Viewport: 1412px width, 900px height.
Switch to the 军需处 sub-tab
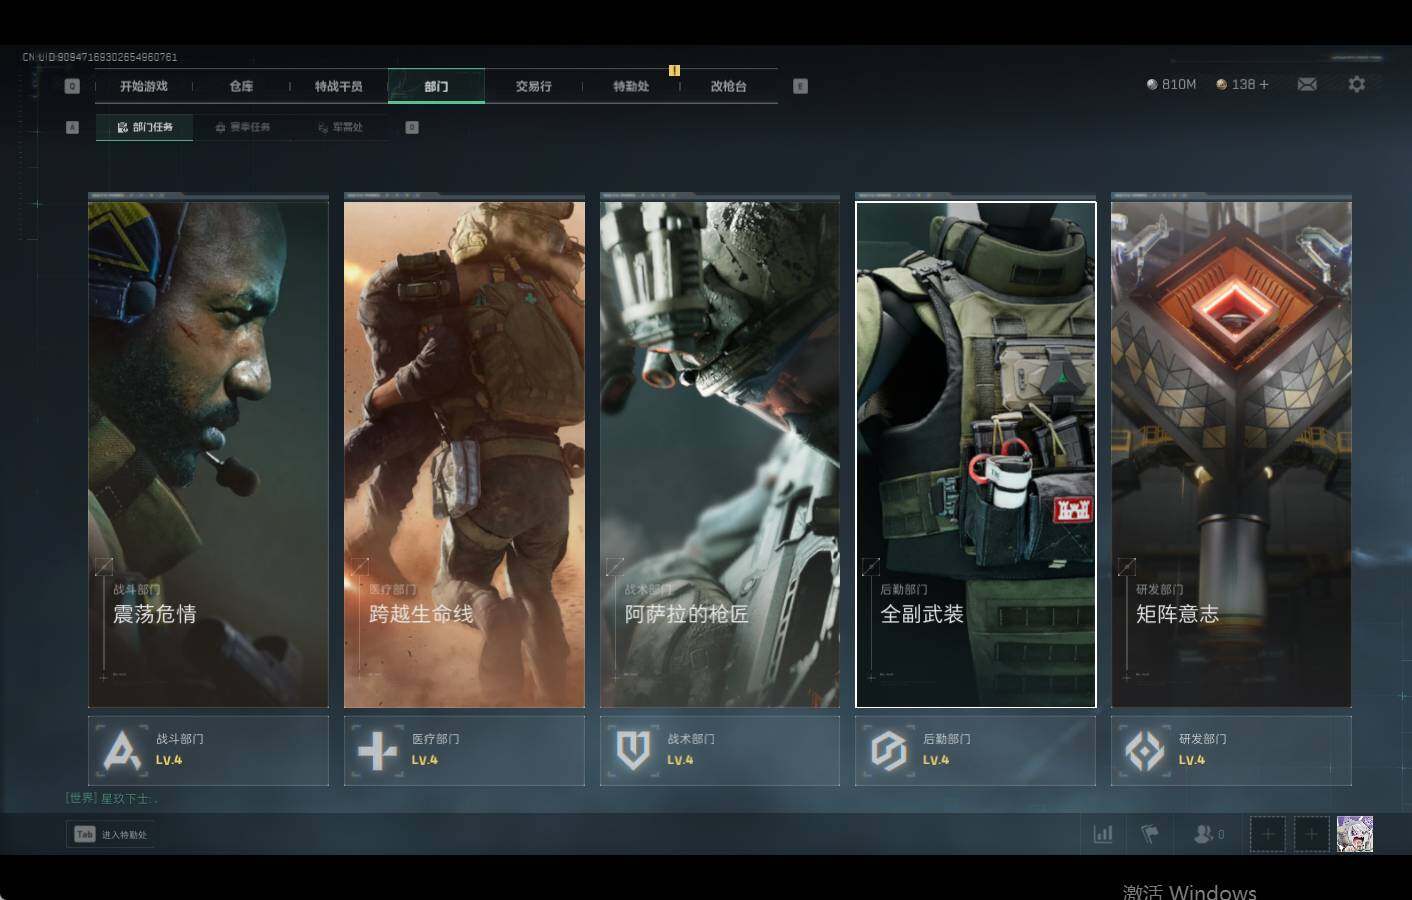[341, 127]
